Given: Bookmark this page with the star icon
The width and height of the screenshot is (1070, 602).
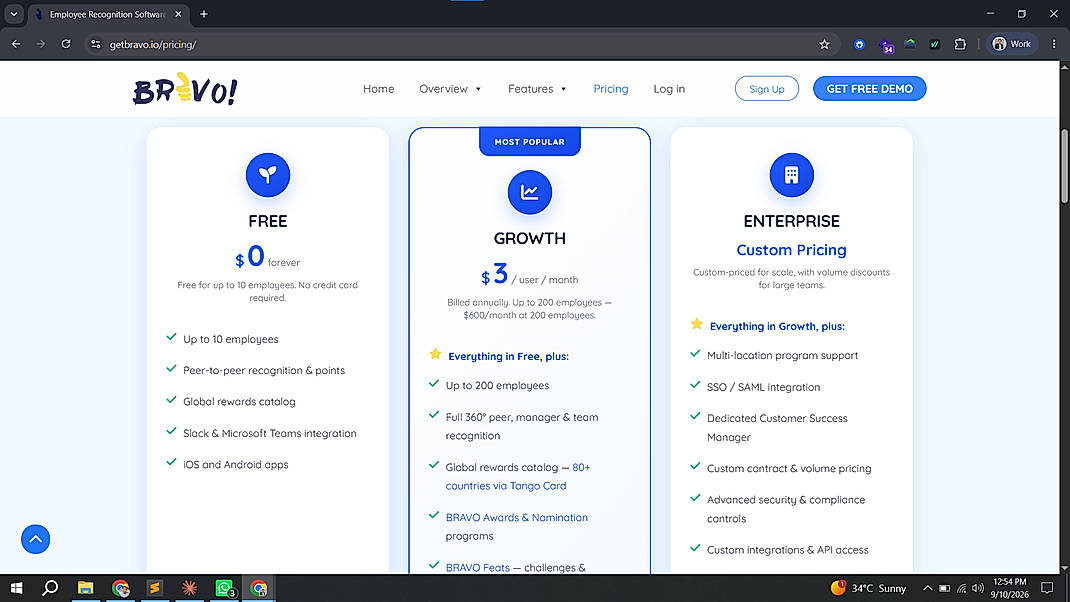Looking at the screenshot, I should point(824,44).
